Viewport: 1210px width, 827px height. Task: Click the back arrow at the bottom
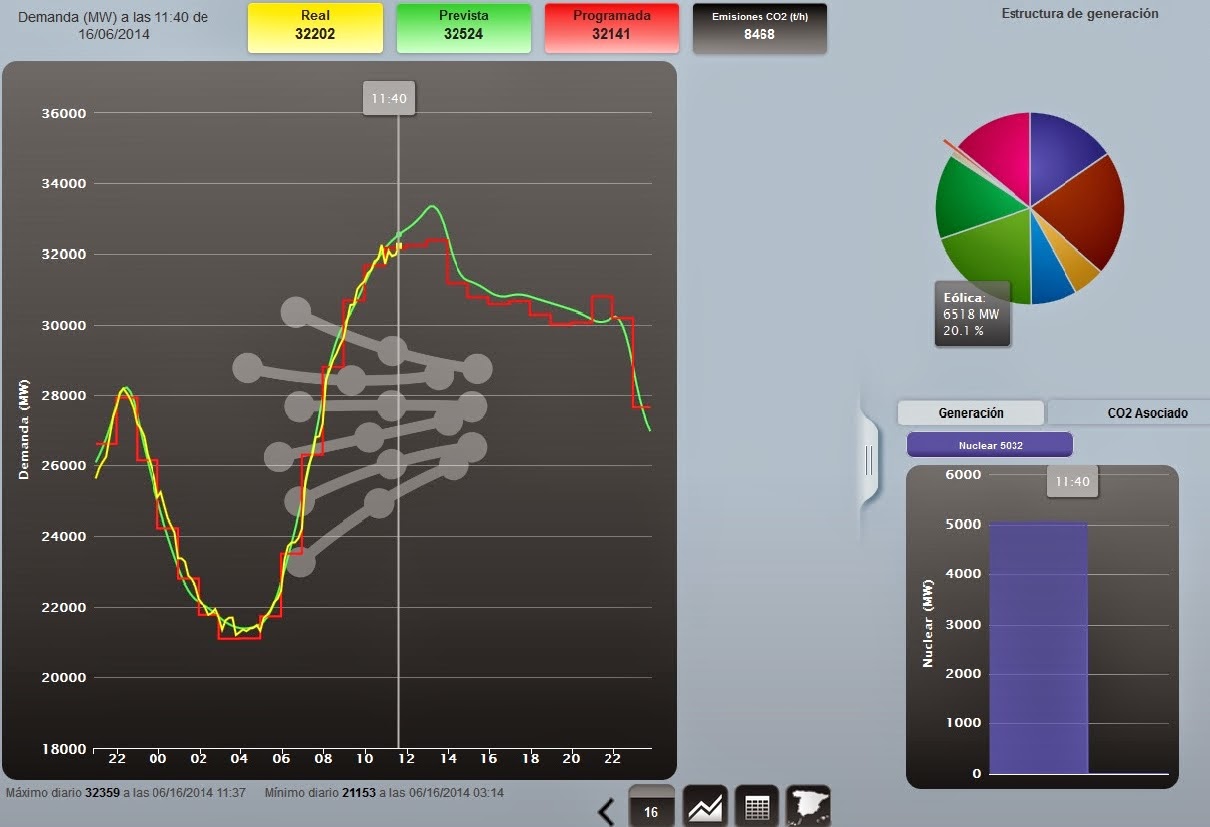pyautogui.click(x=606, y=811)
